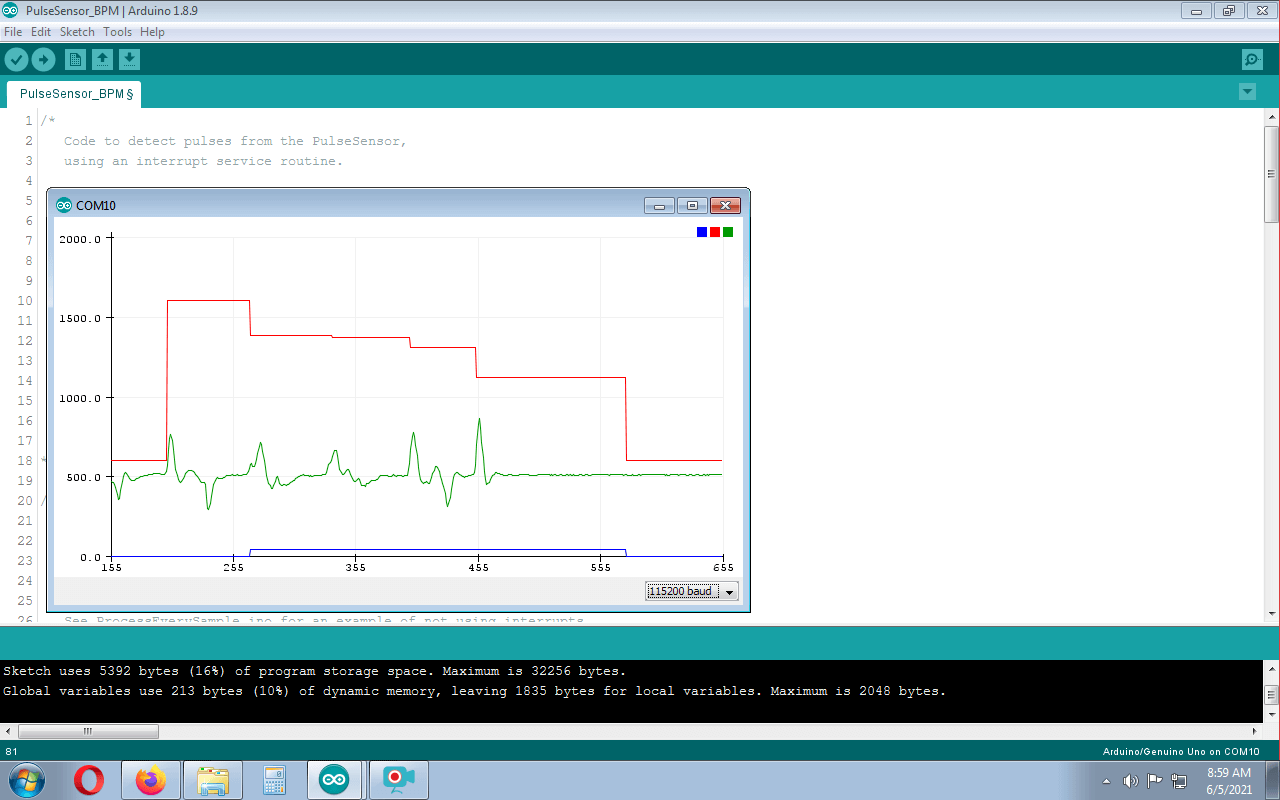Open Calculator from the taskbar

(x=273, y=779)
